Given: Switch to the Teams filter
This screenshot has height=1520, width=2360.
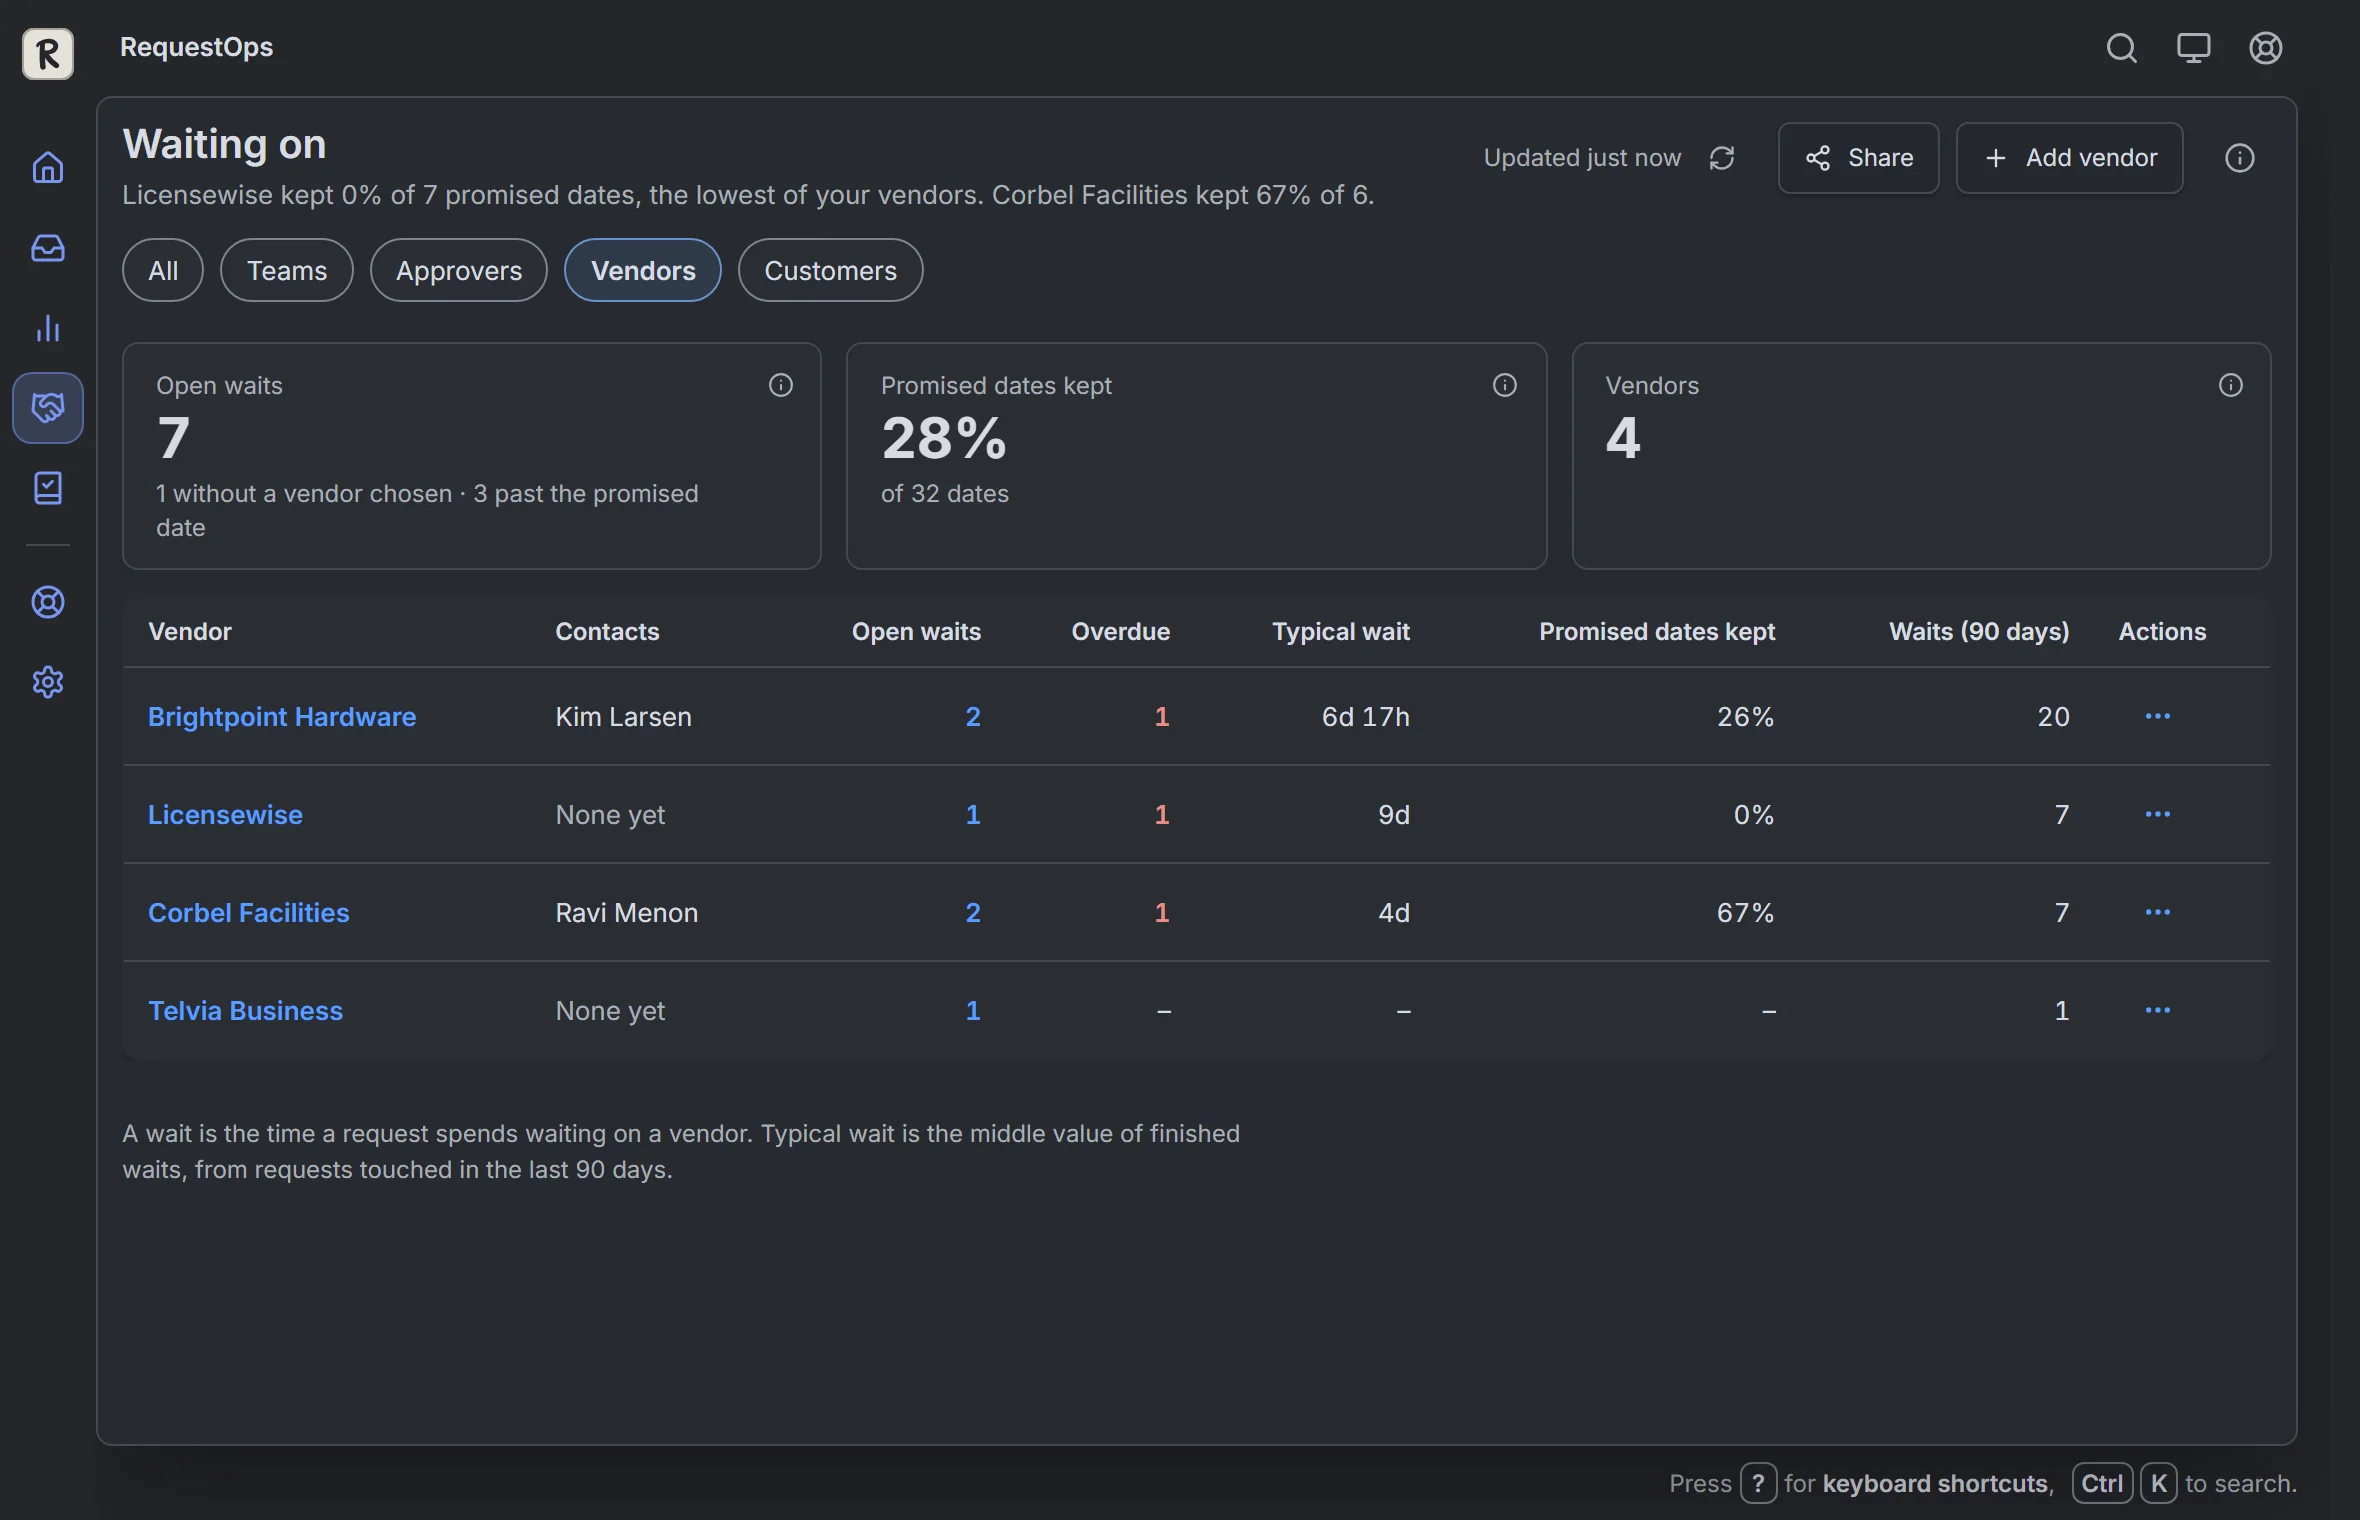Looking at the screenshot, I should tap(287, 270).
